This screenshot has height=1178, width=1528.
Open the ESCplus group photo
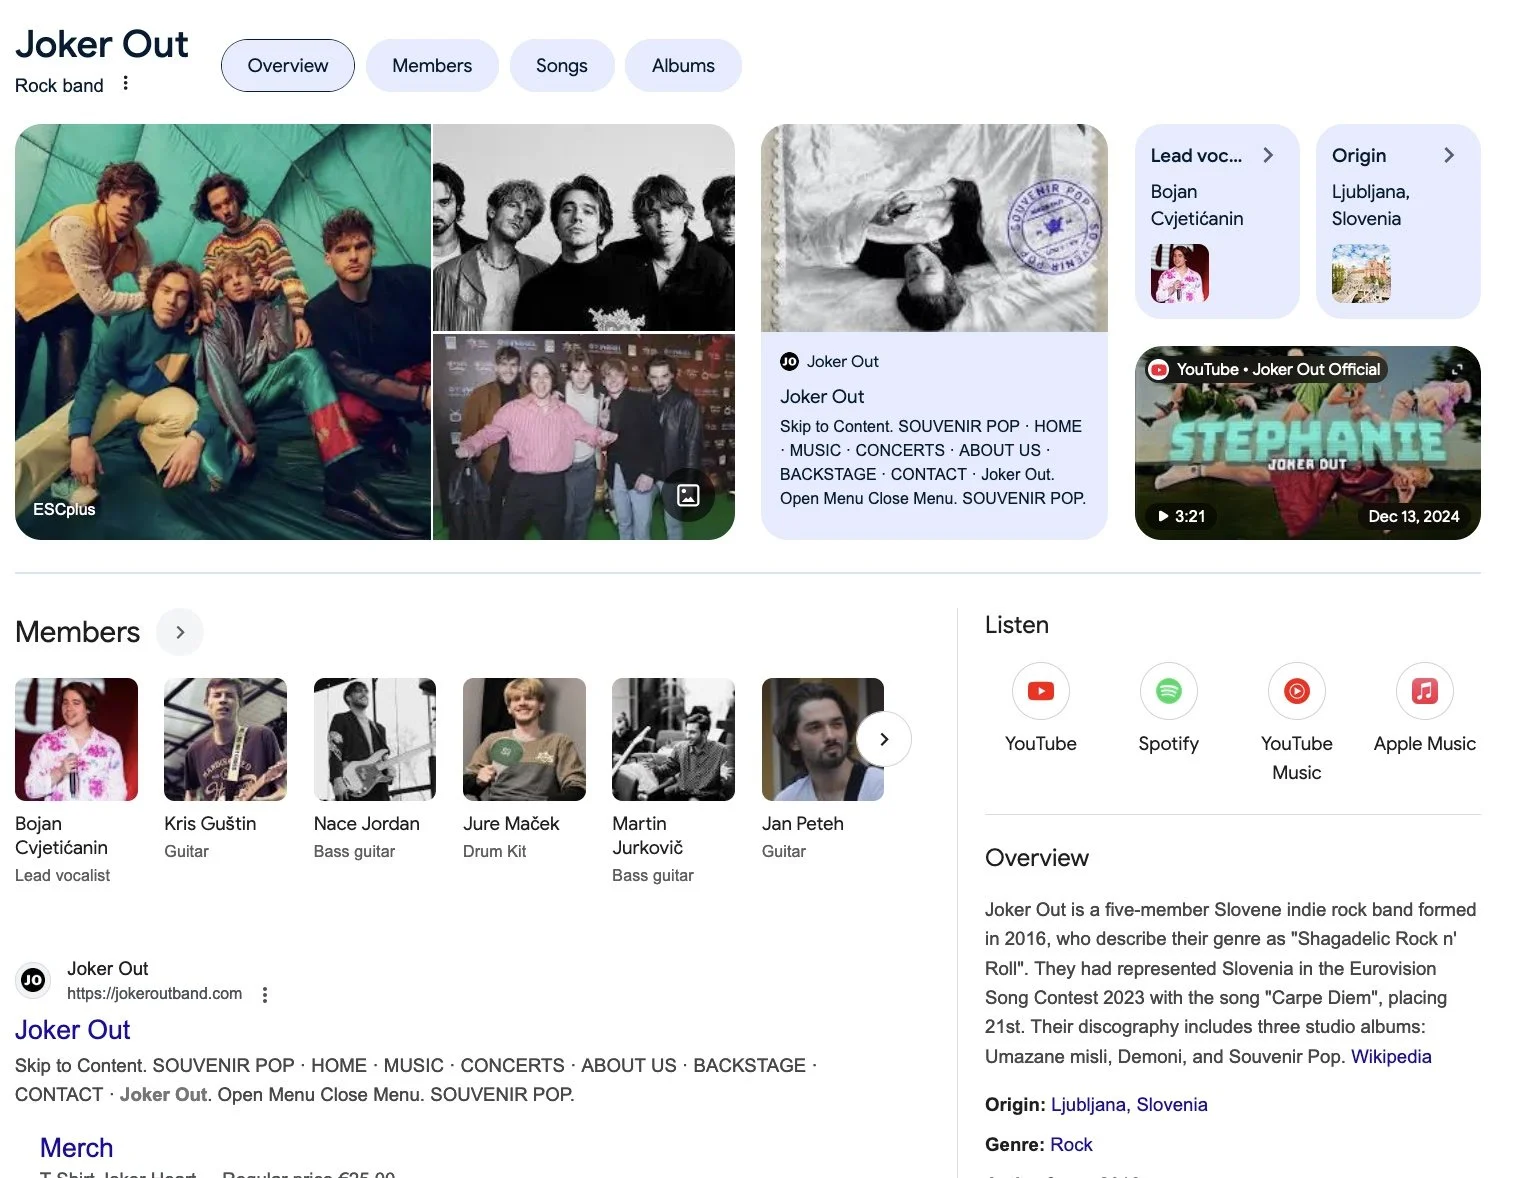[x=223, y=332]
